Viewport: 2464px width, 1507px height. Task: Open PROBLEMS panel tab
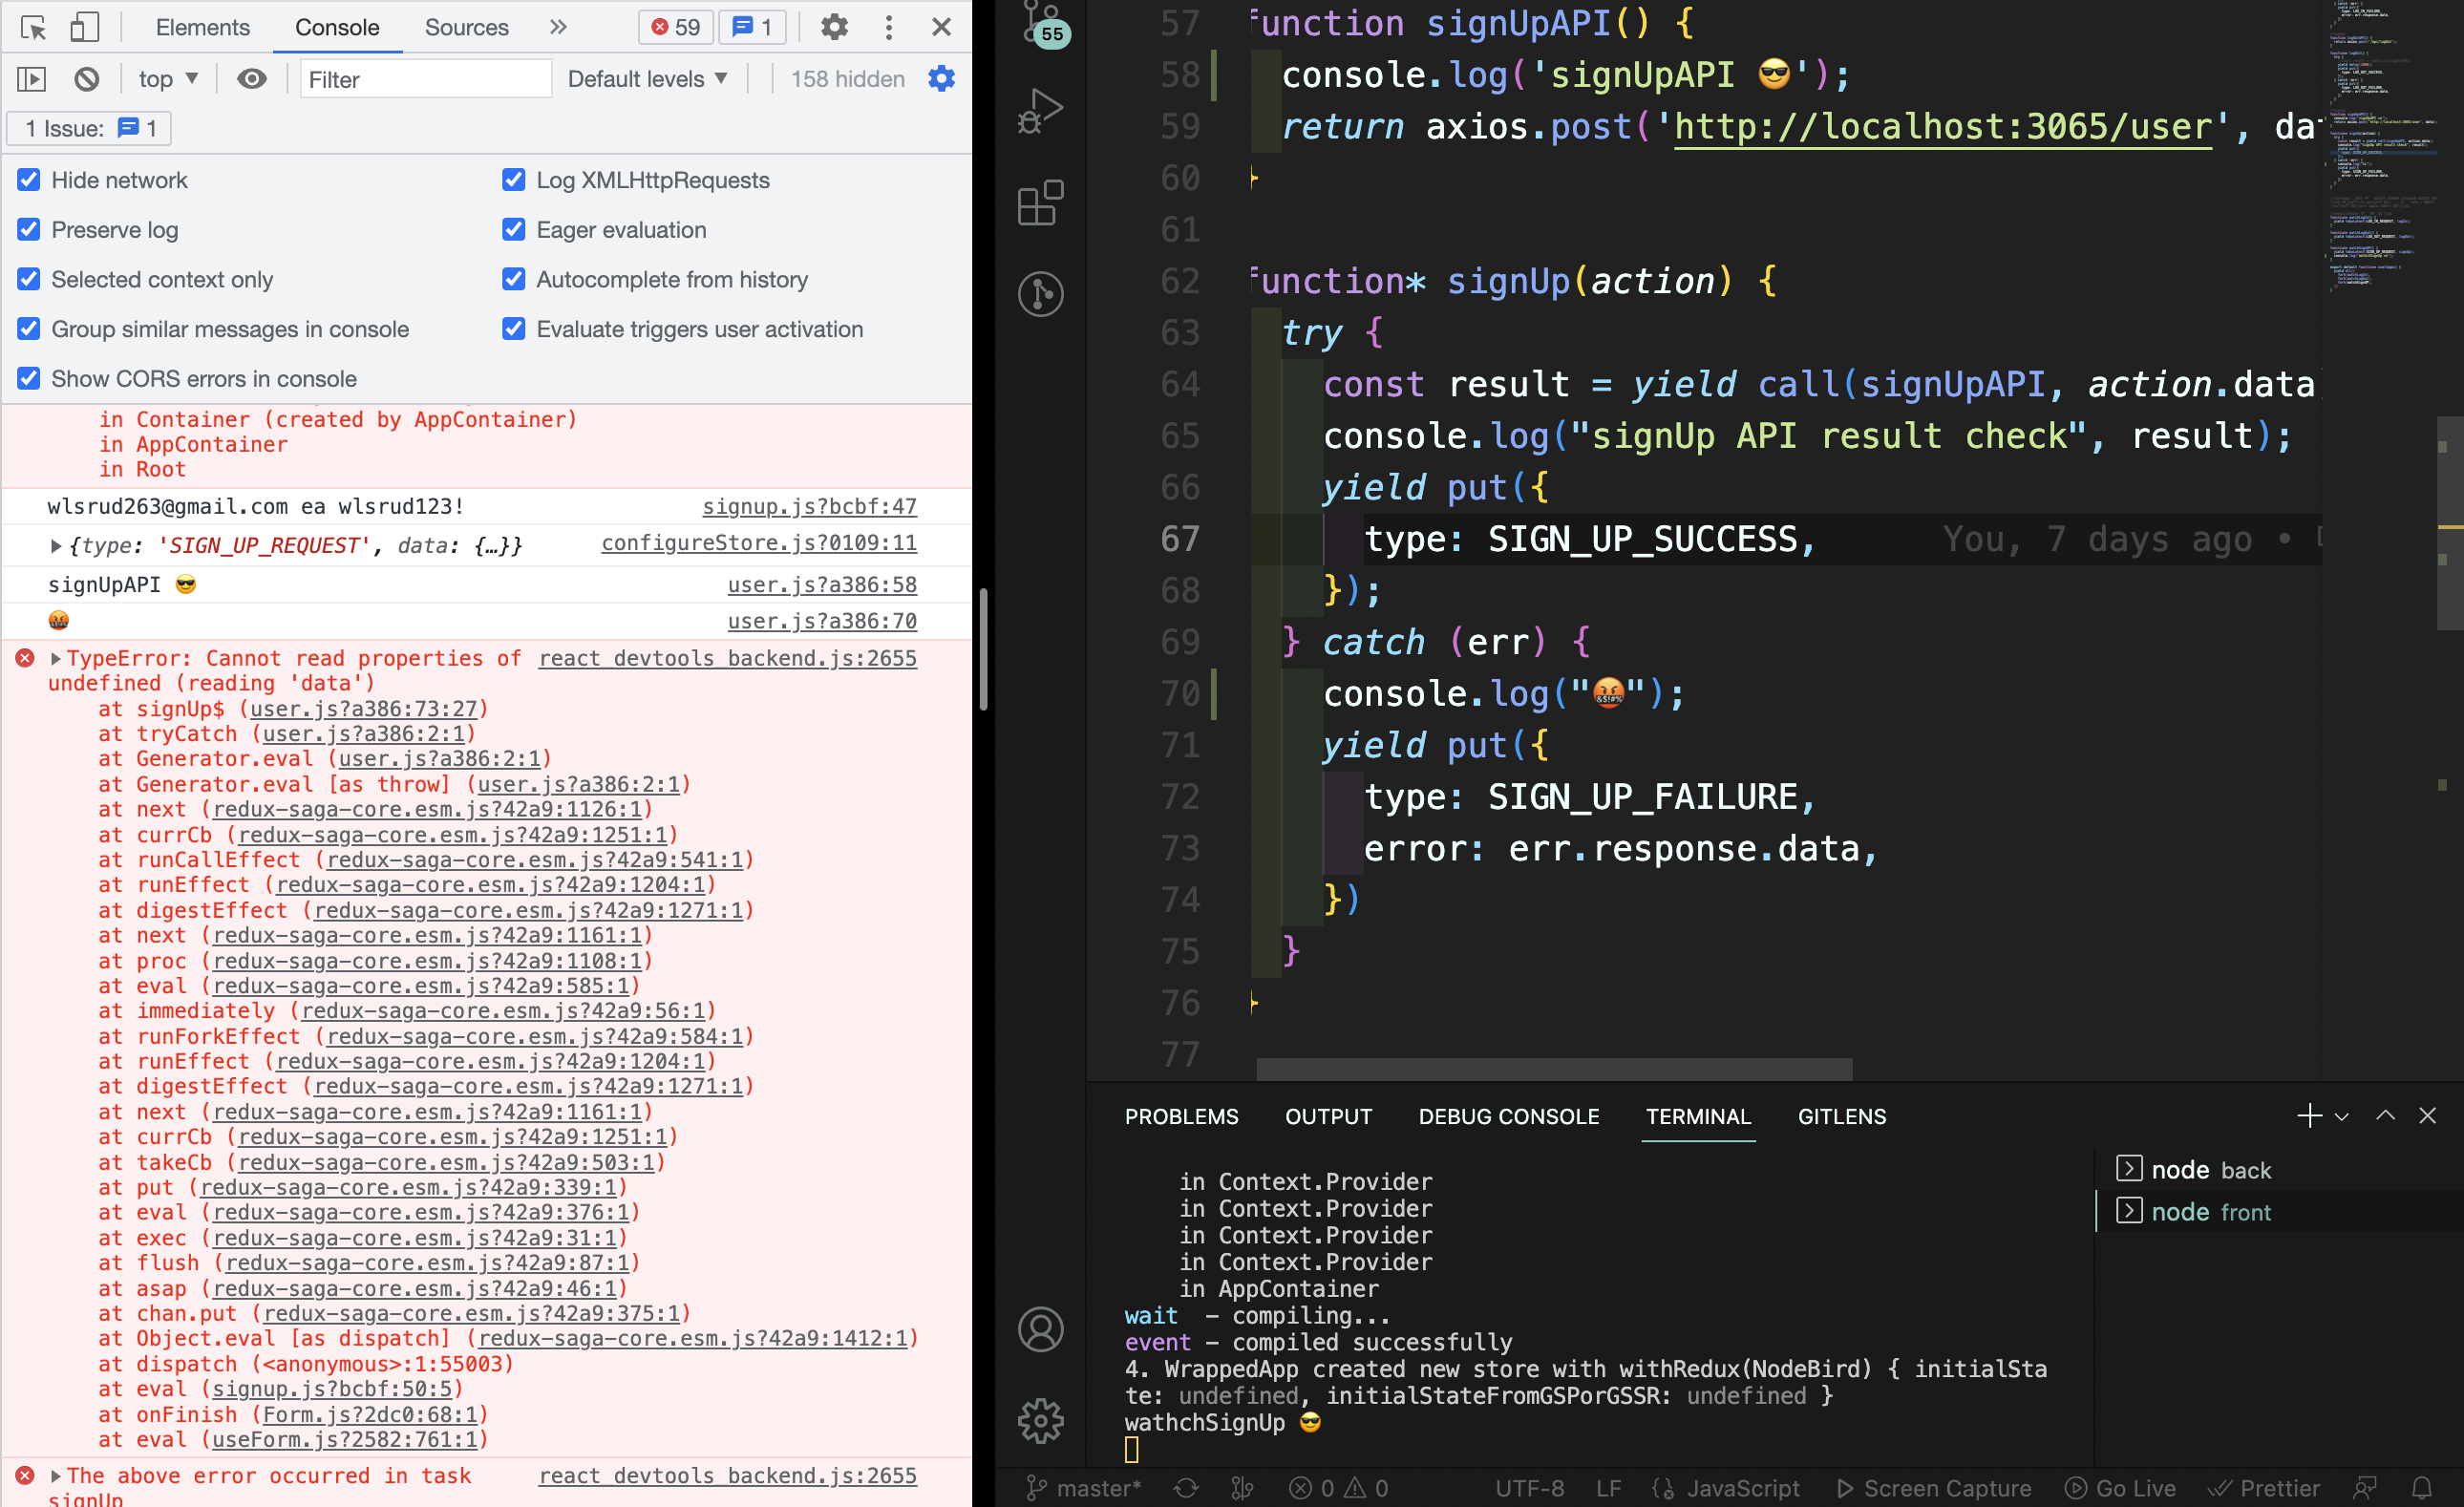(x=1181, y=1117)
